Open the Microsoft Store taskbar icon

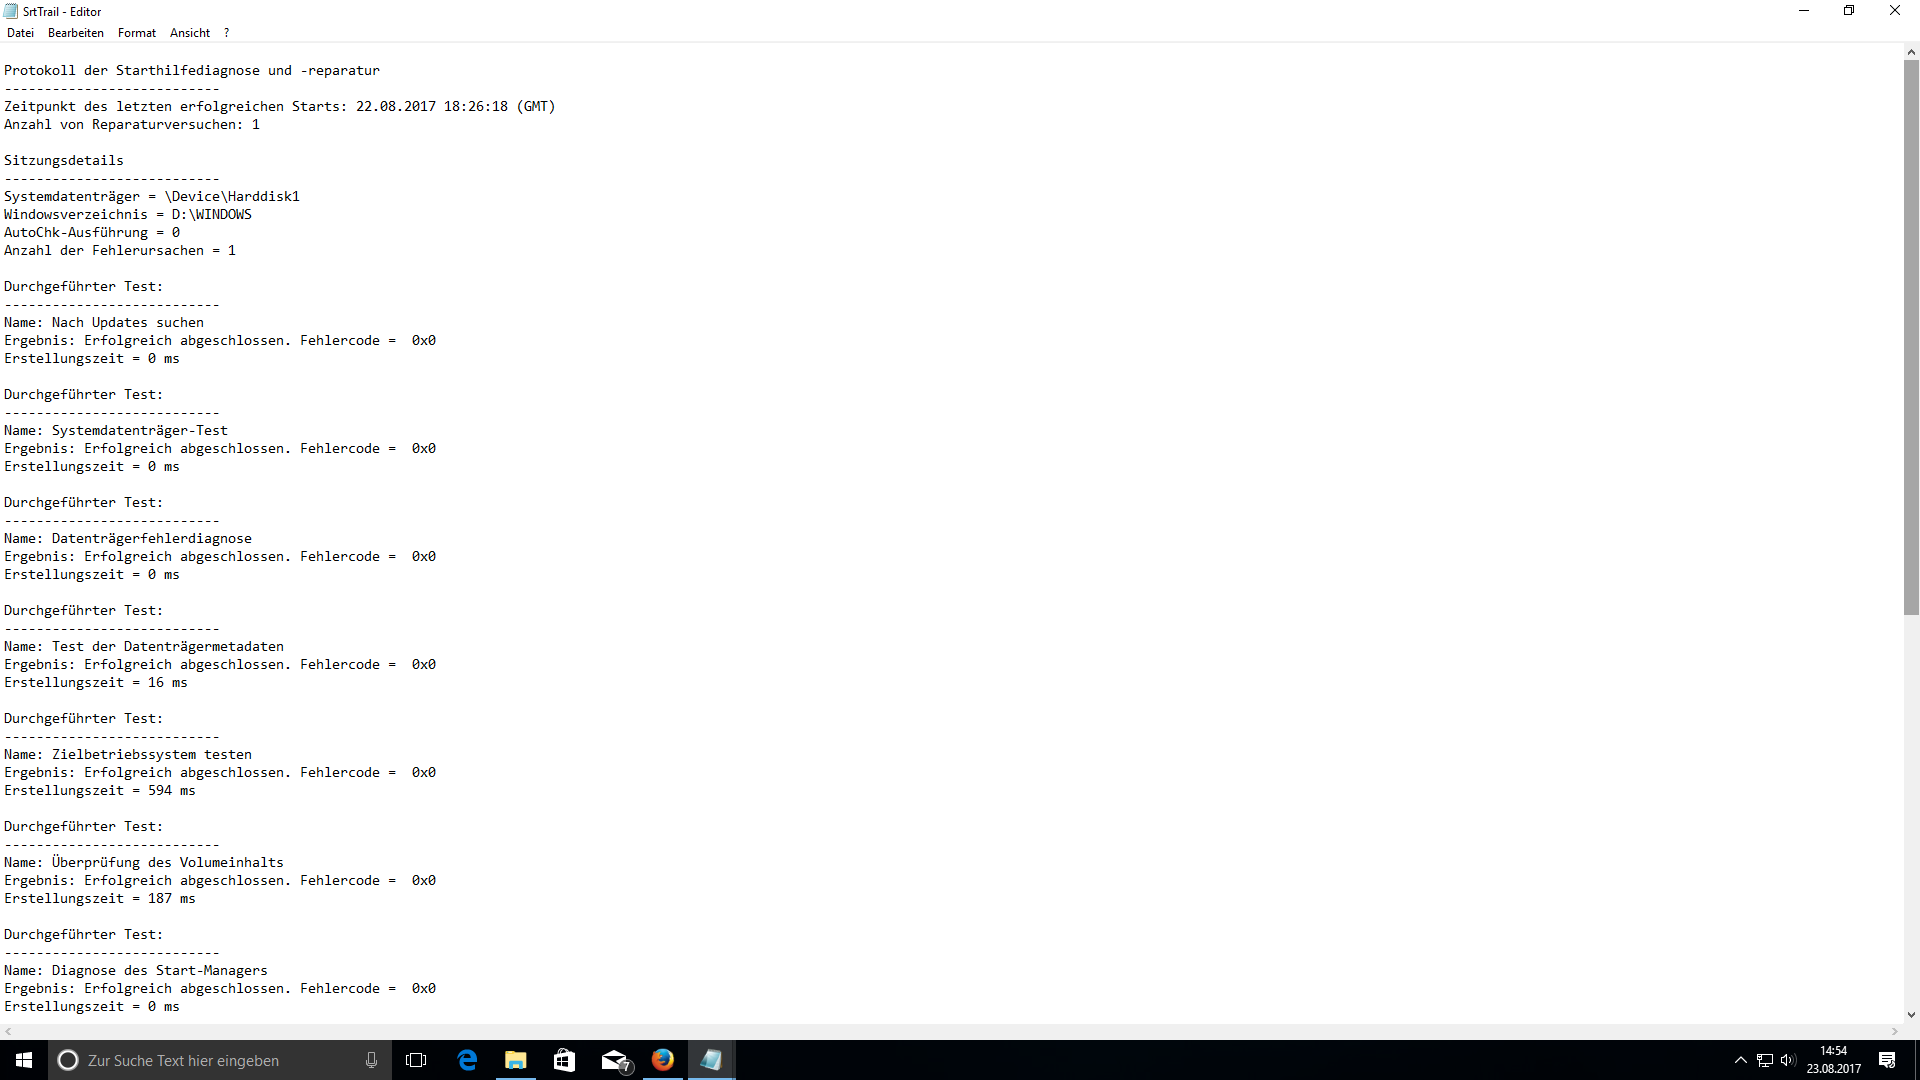click(564, 1060)
